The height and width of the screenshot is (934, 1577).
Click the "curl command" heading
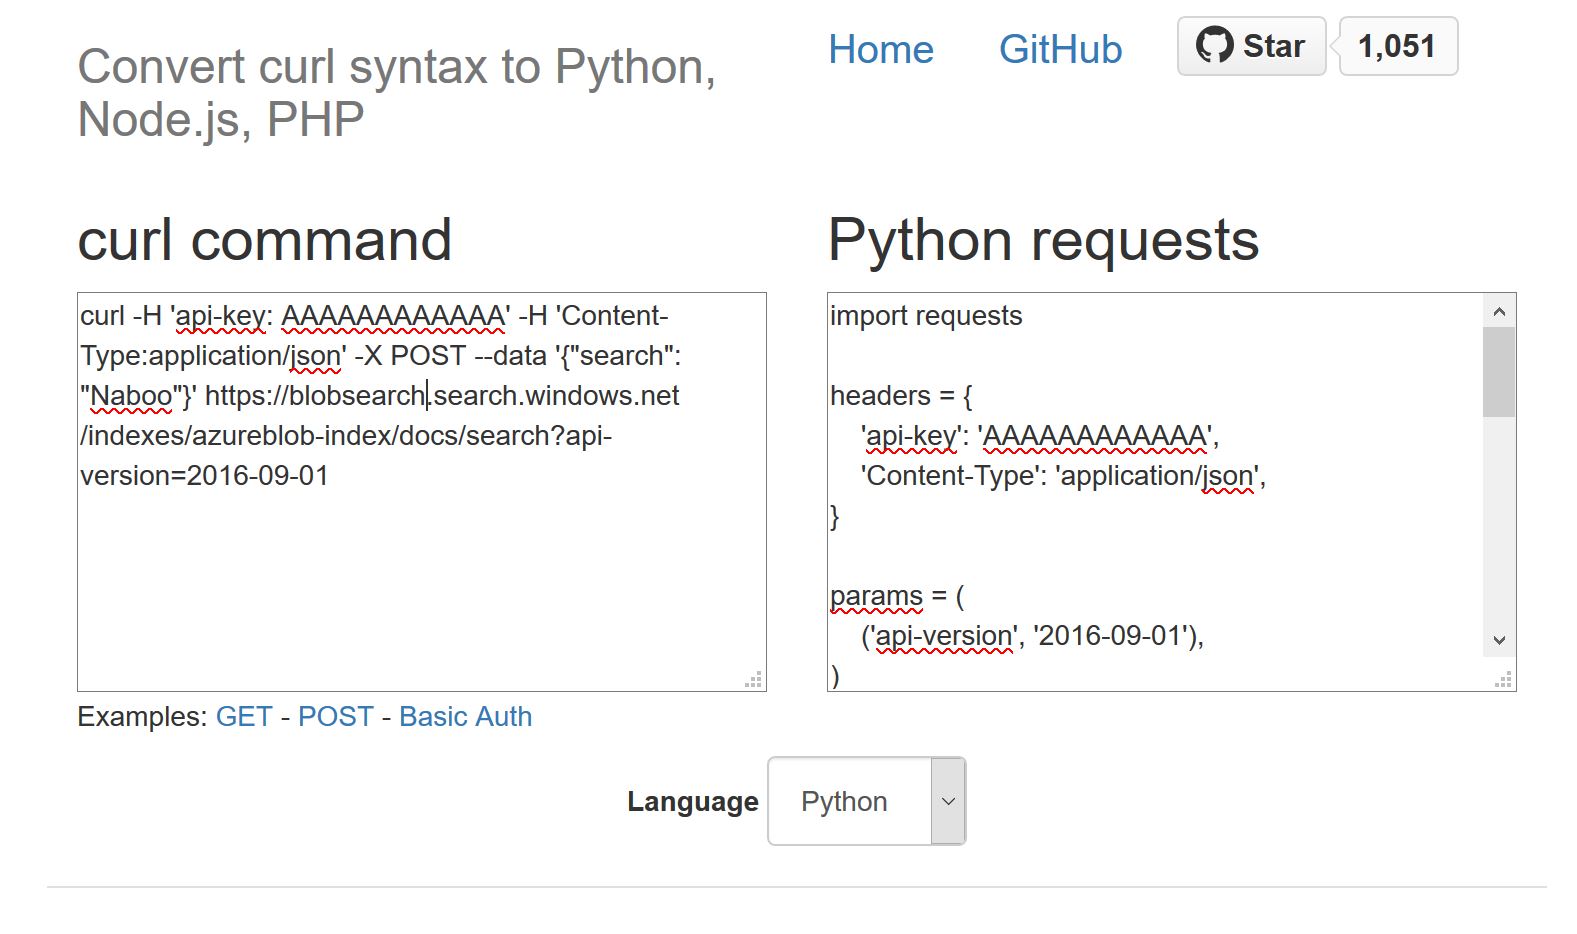(265, 240)
